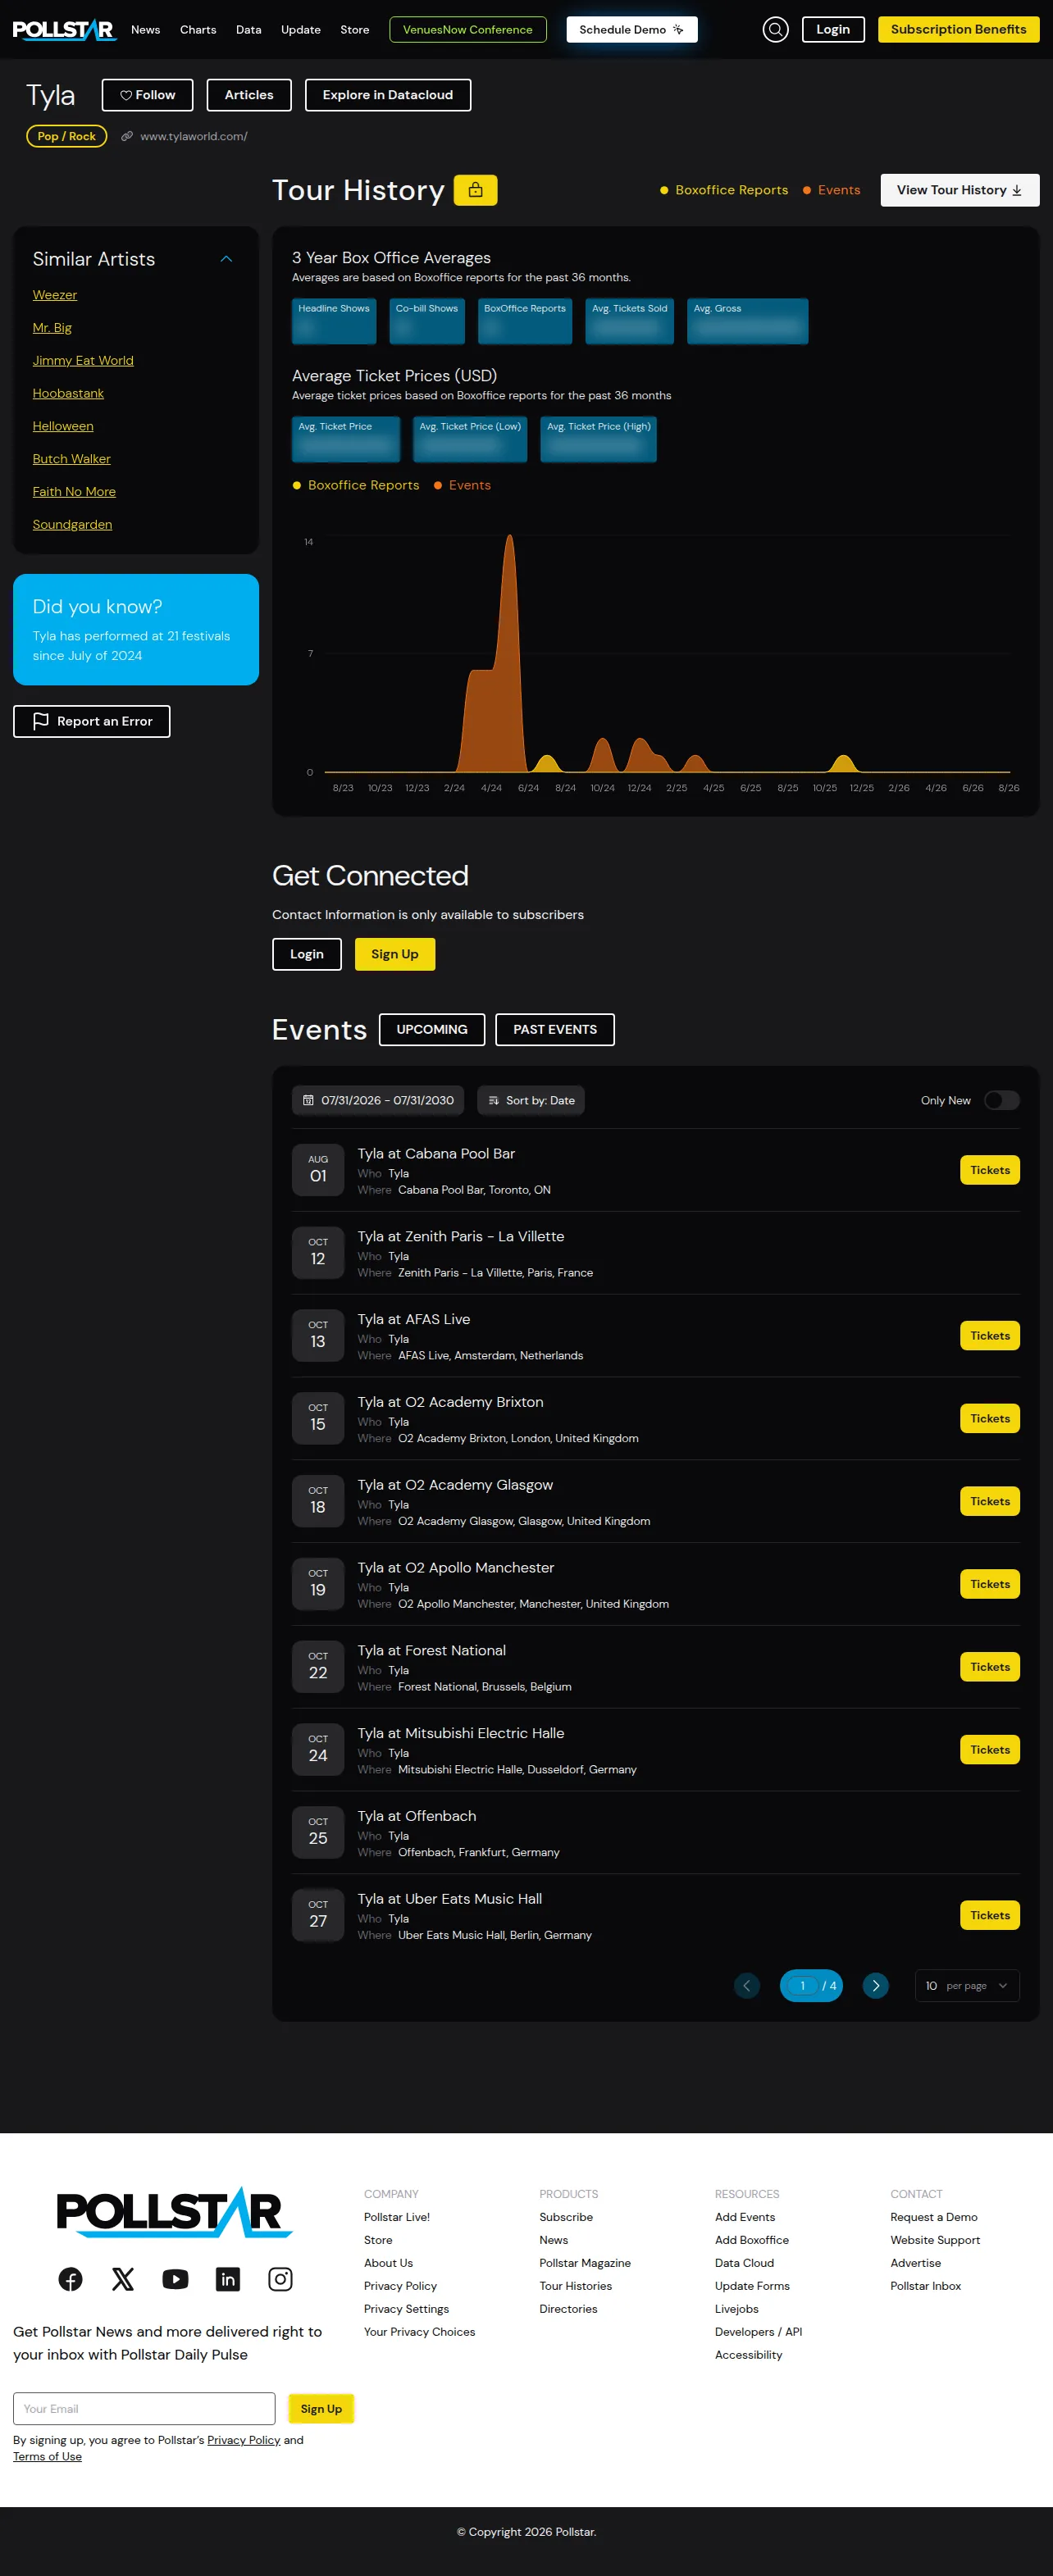Open Pollstar's LinkedIn icon
The image size is (1053, 2576).
tap(228, 2279)
